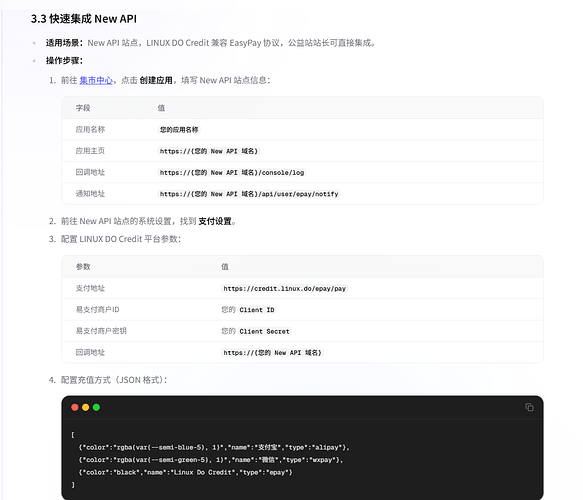Click the 通知地址 field label

click(x=90, y=194)
